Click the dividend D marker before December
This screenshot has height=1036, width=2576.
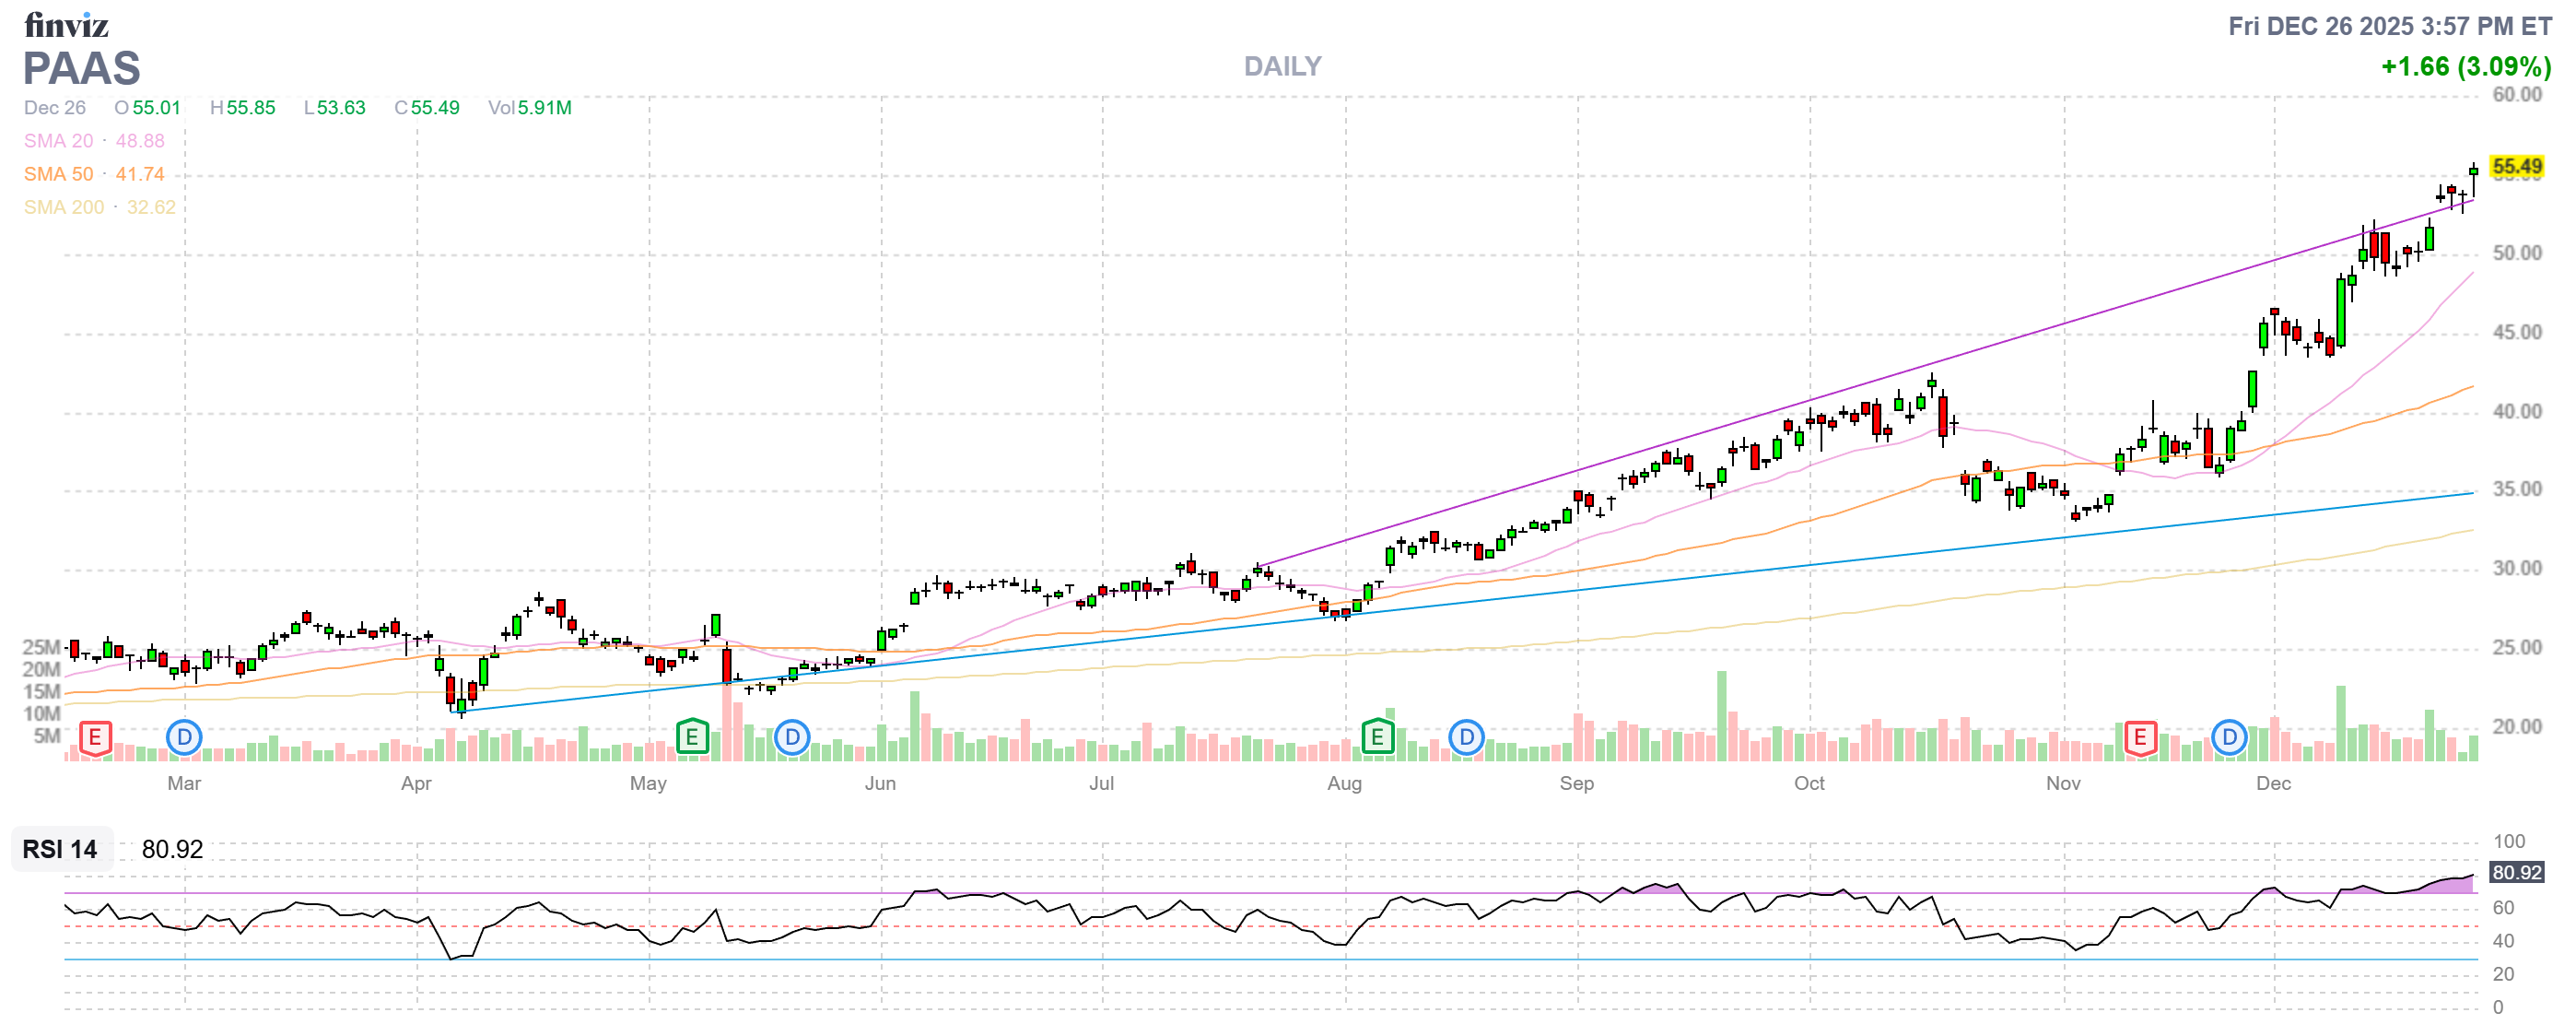(x=2229, y=739)
